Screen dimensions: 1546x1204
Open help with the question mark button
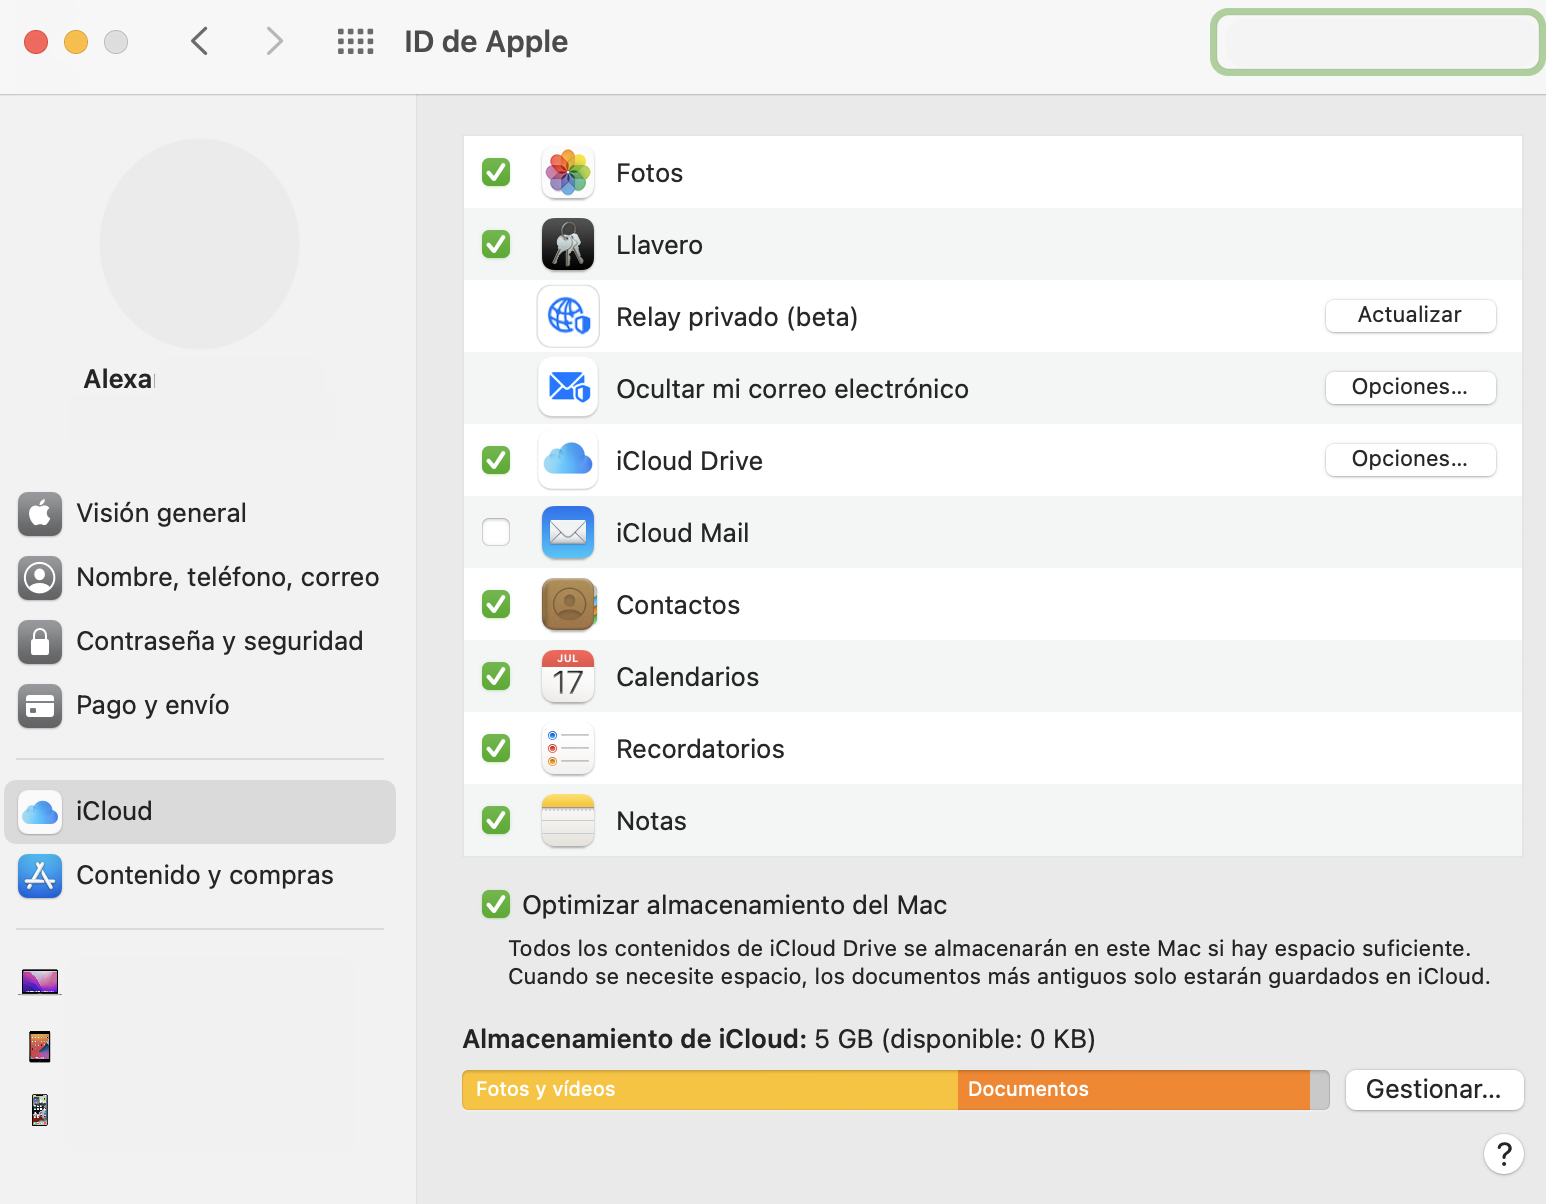point(1504,1154)
